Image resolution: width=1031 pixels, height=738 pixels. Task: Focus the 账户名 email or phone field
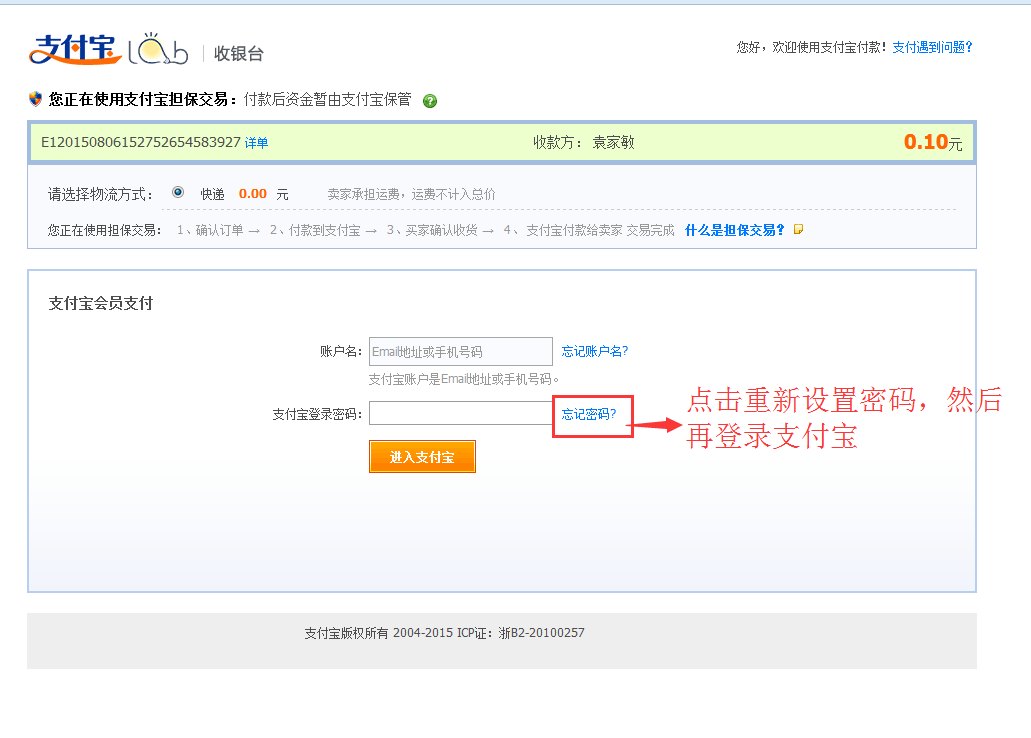pos(461,351)
